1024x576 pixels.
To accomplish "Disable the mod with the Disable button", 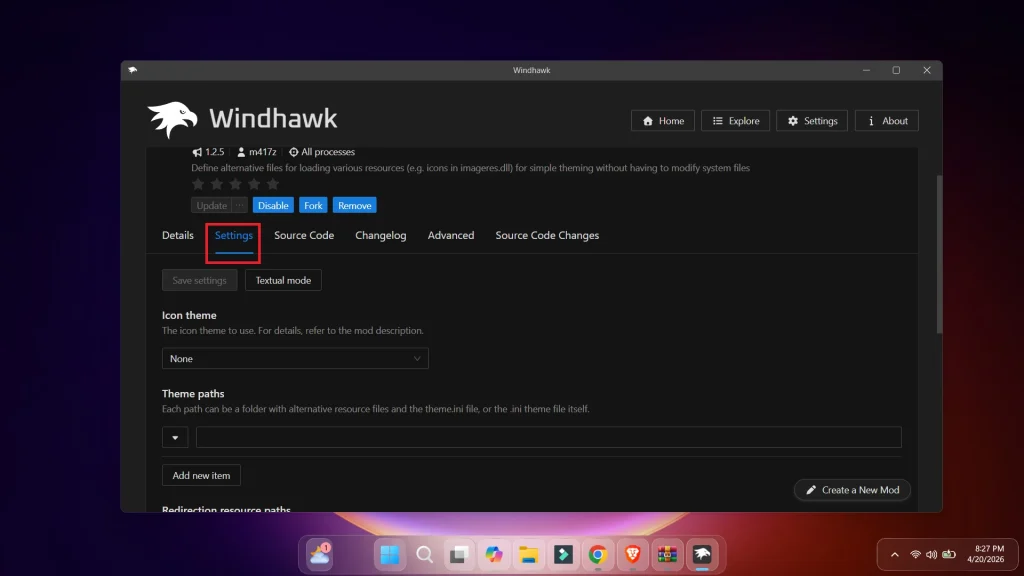I will pyautogui.click(x=273, y=205).
